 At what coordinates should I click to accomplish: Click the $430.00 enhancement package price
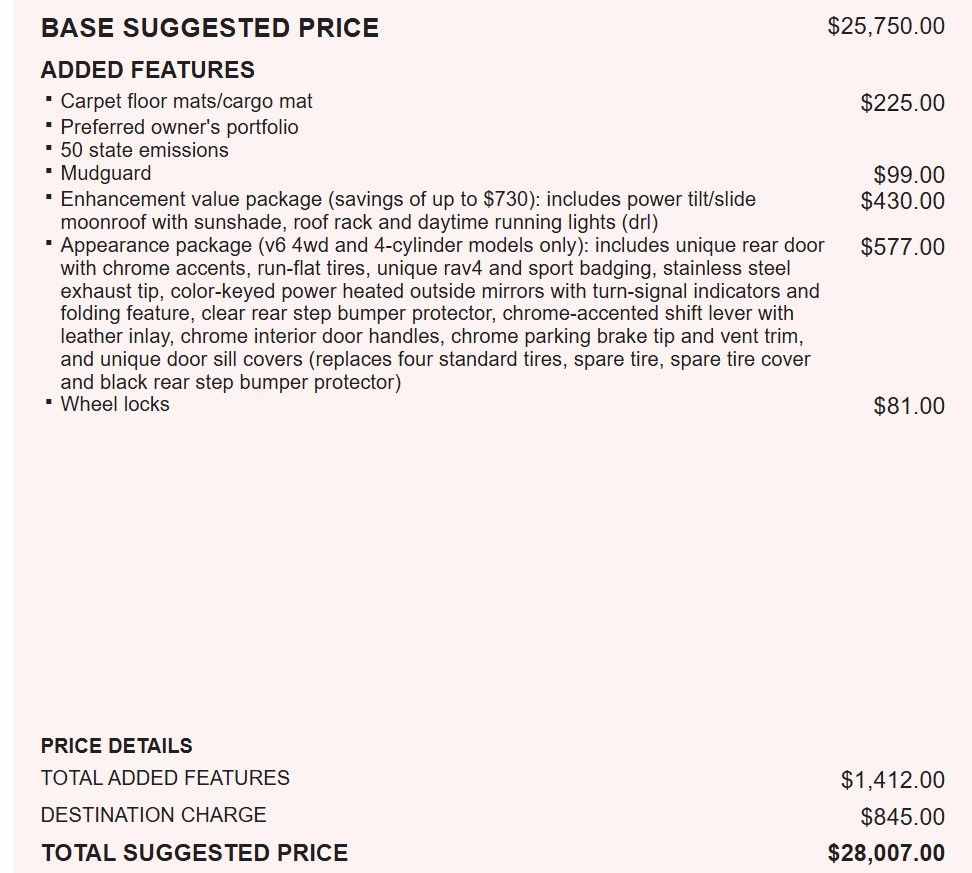(902, 201)
